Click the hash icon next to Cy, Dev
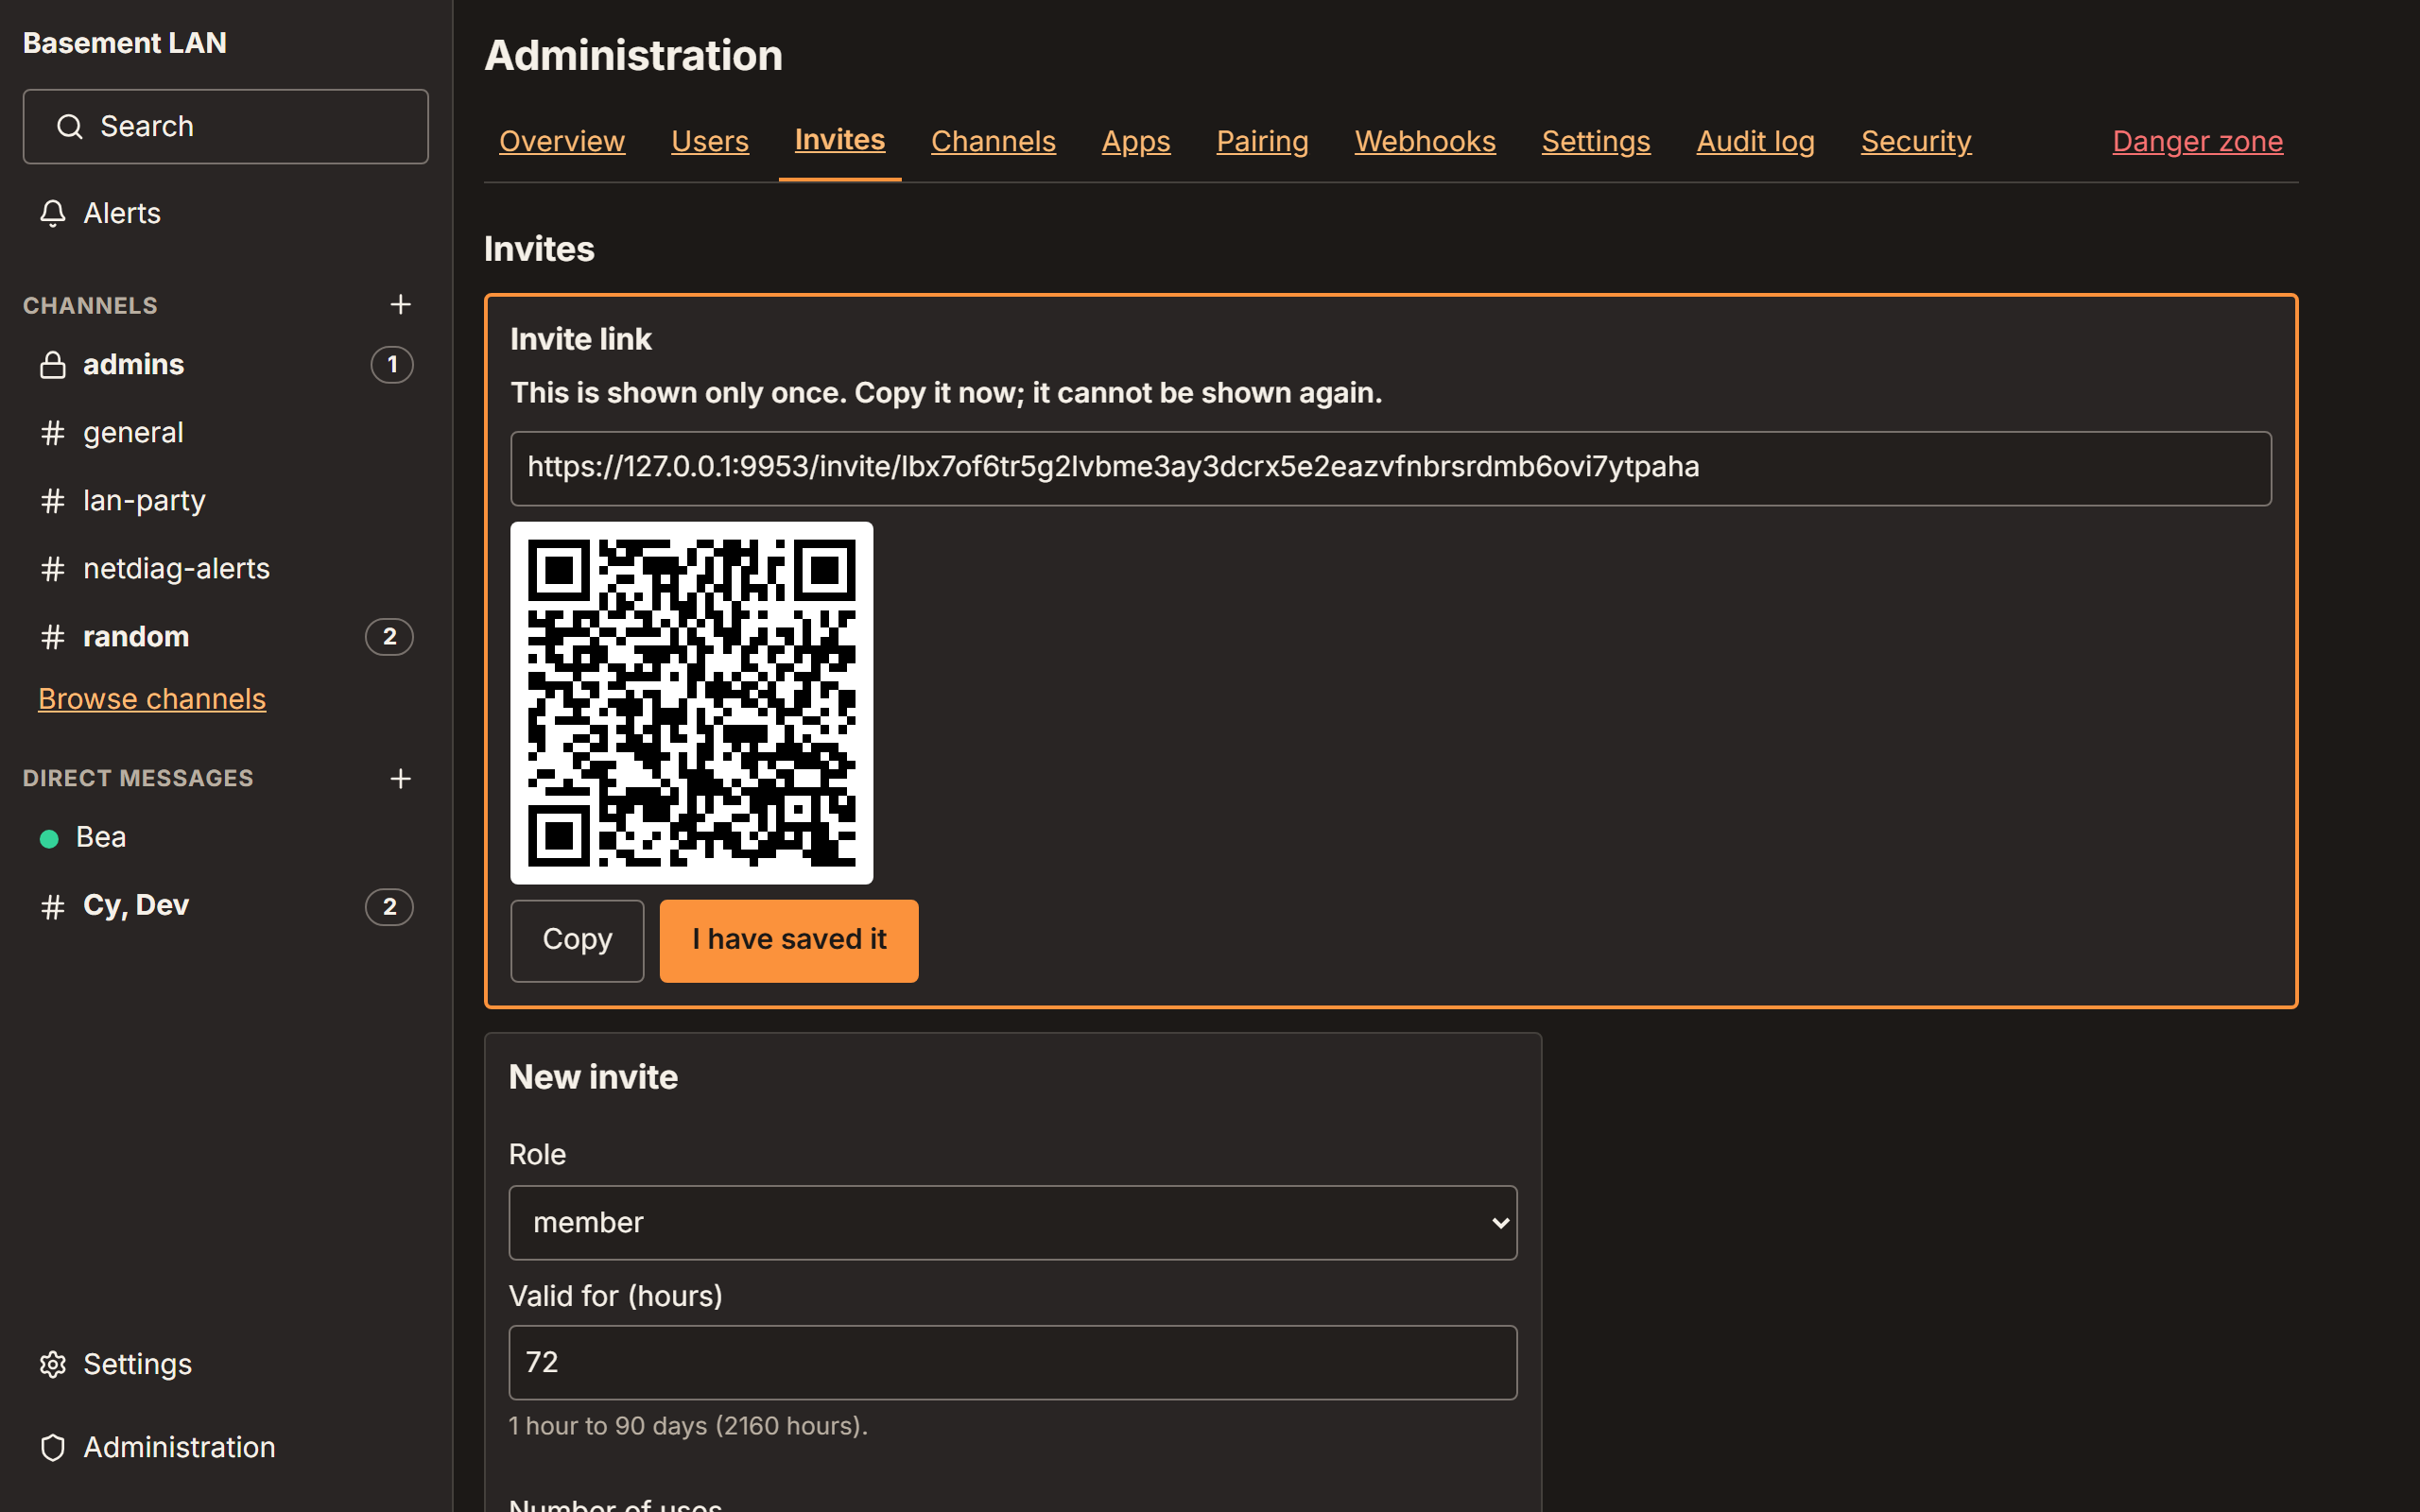2420x1512 pixels. pos(53,906)
